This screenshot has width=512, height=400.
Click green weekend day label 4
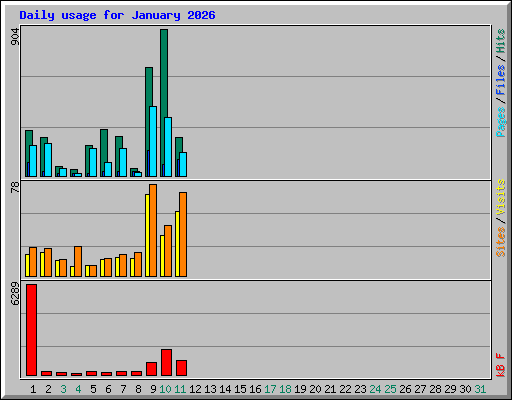78,389
